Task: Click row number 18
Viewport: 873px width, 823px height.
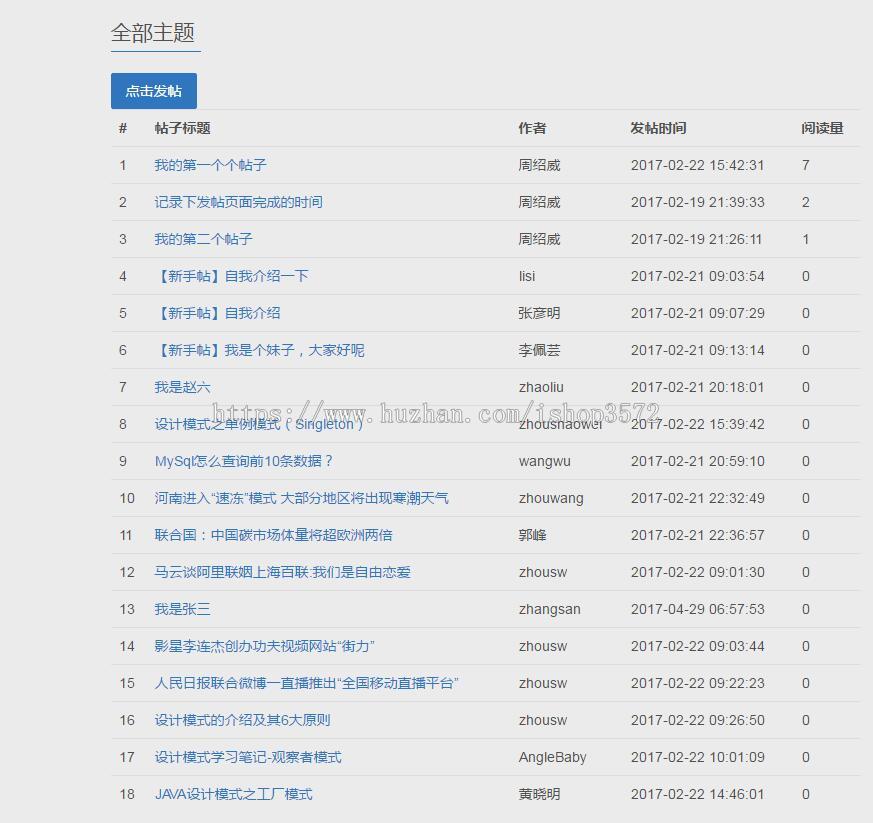Action: (x=127, y=795)
